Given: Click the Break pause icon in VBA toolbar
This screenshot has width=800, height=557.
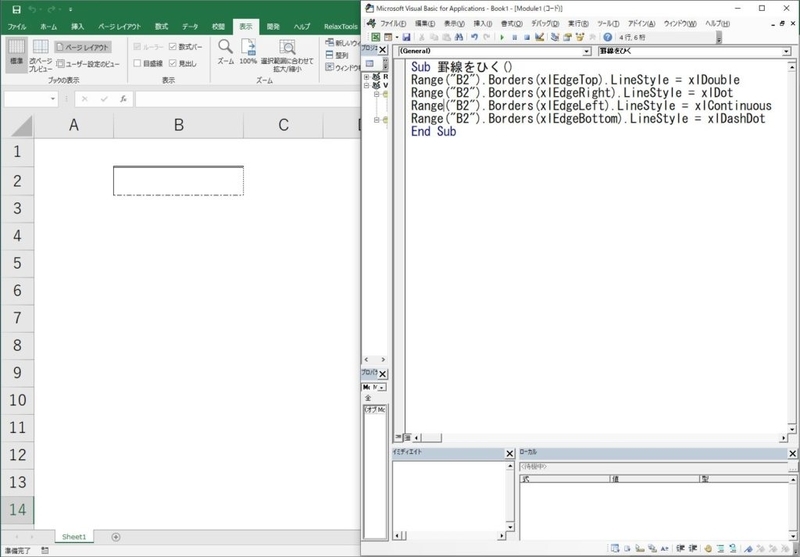Looking at the screenshot, I should [x=514, y=37].
